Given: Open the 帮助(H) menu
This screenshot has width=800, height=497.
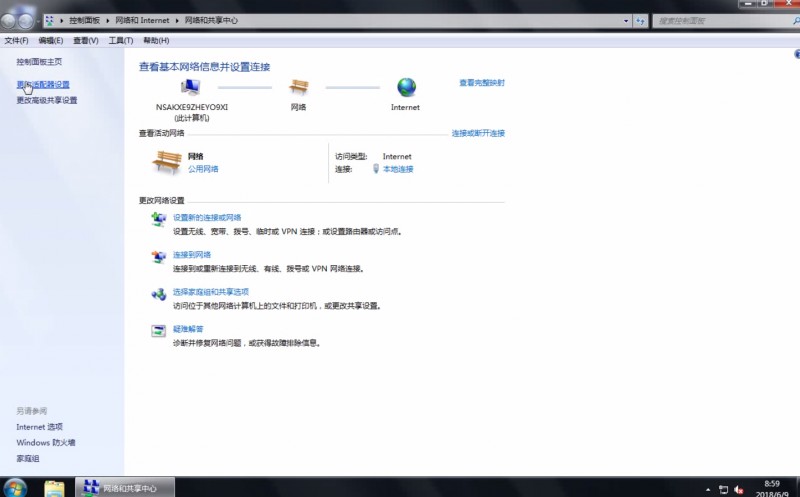Looking at the screenshot, I should click(156, 40).
